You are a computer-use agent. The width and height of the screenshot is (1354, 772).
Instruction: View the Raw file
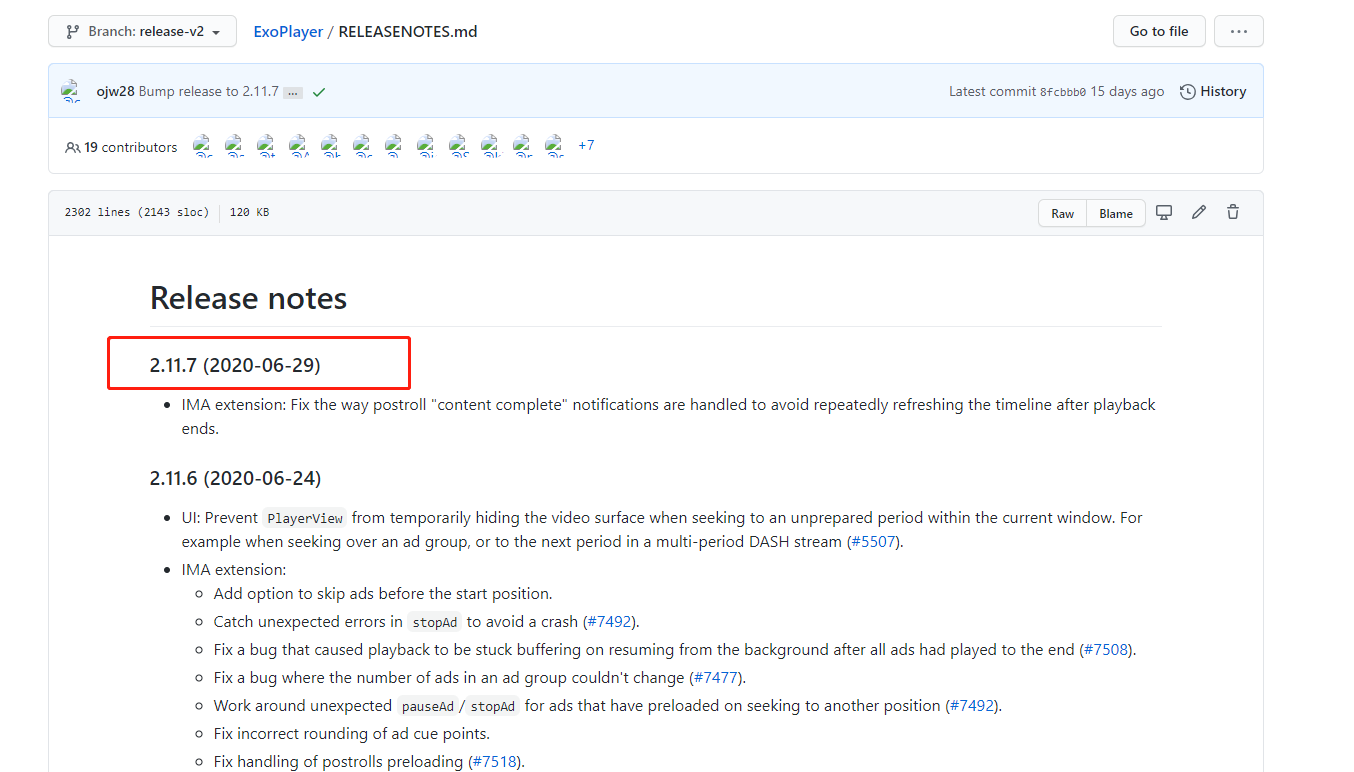(1062, 213)
